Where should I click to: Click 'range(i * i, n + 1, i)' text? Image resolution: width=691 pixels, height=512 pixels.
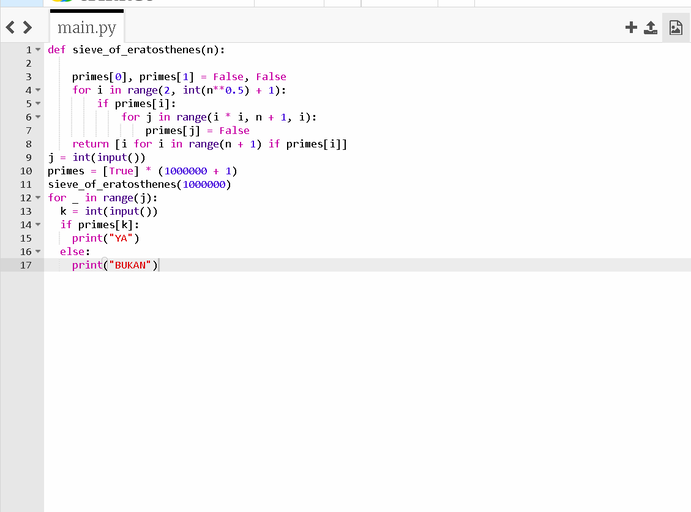[244, 117]
